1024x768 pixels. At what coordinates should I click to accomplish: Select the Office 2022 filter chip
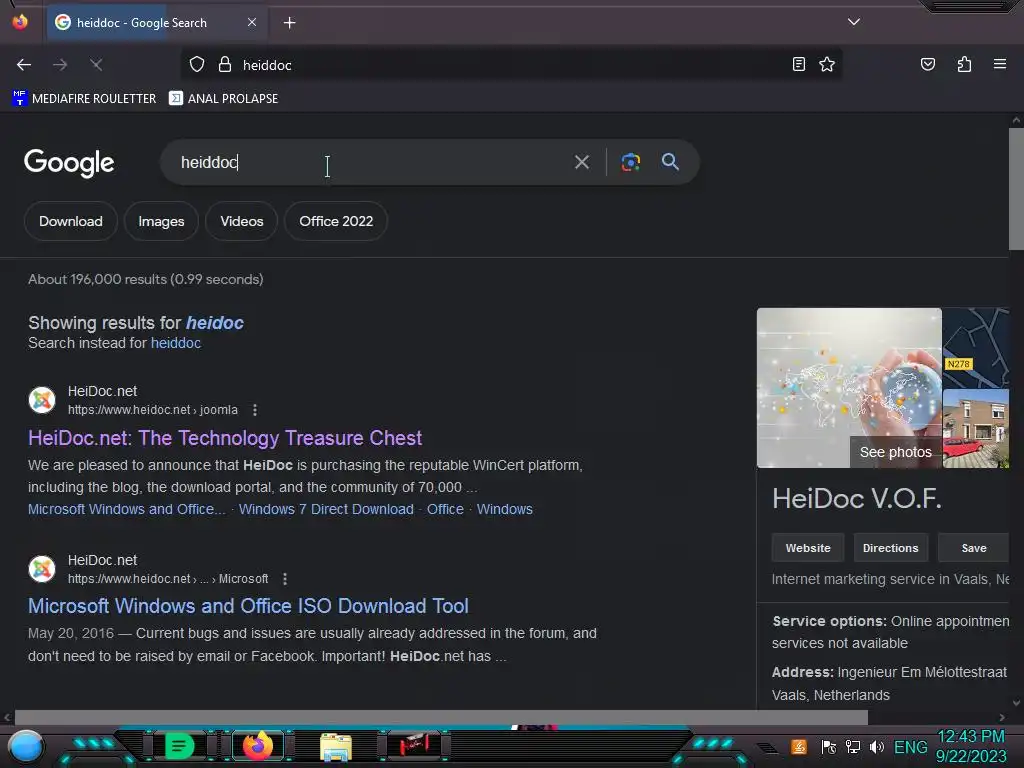(x=336, y=221)
